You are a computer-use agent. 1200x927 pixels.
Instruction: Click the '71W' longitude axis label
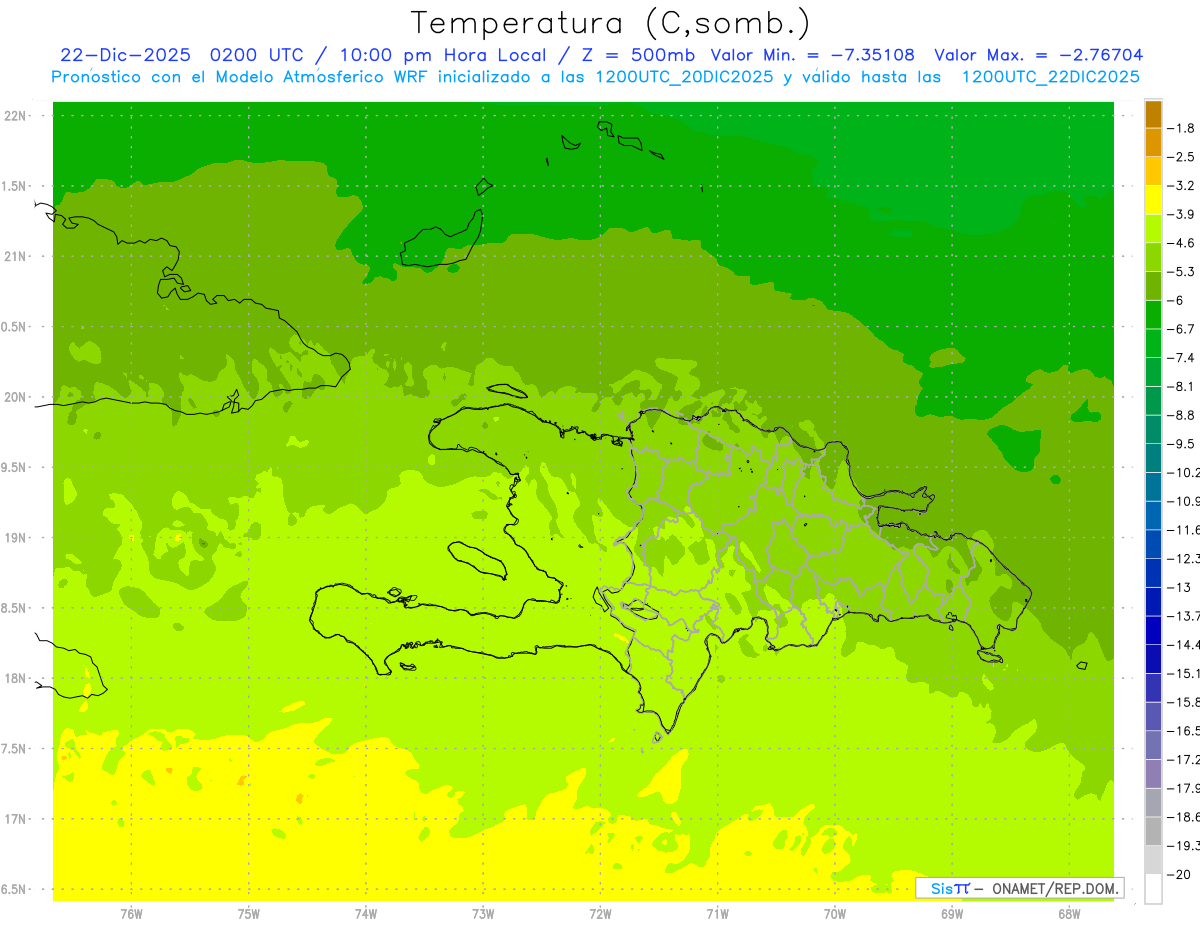tap(717, 914)
